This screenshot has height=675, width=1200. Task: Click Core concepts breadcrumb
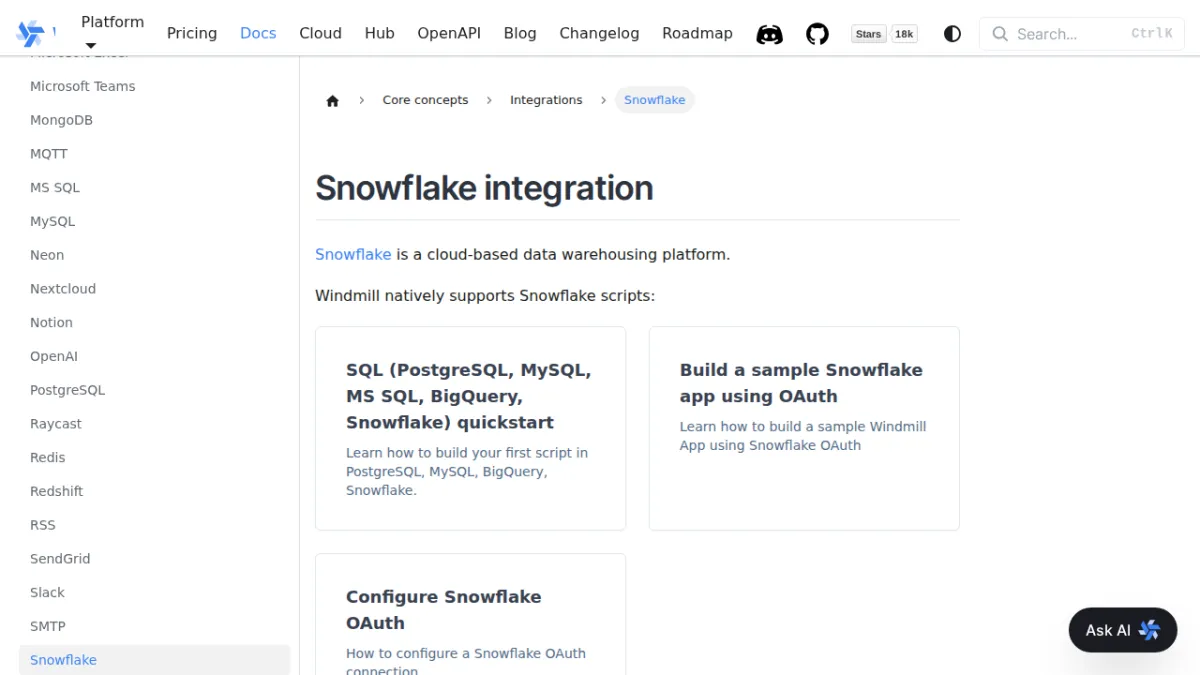tap(425, 100)
